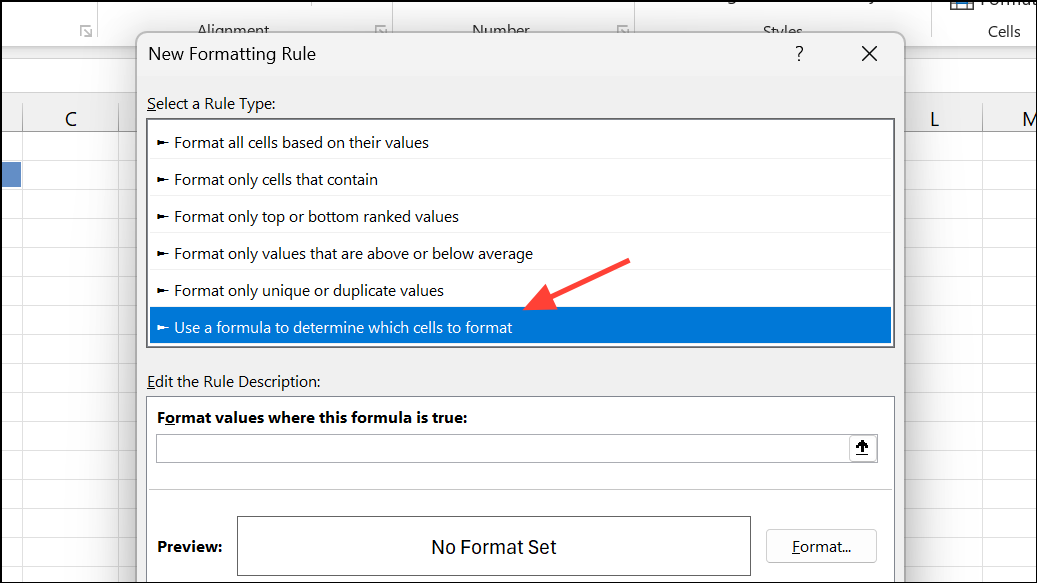The height and width of the screenshot is (583, 1037).
Task: Select column C header in the worksheet
Action: point(70,118)
